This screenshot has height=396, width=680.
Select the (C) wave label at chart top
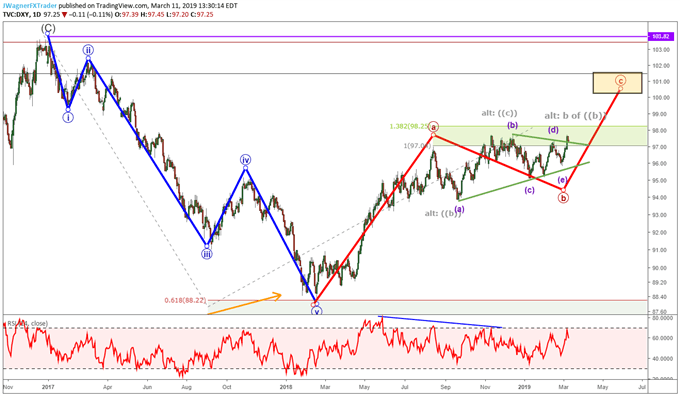[x=48, y=29]
